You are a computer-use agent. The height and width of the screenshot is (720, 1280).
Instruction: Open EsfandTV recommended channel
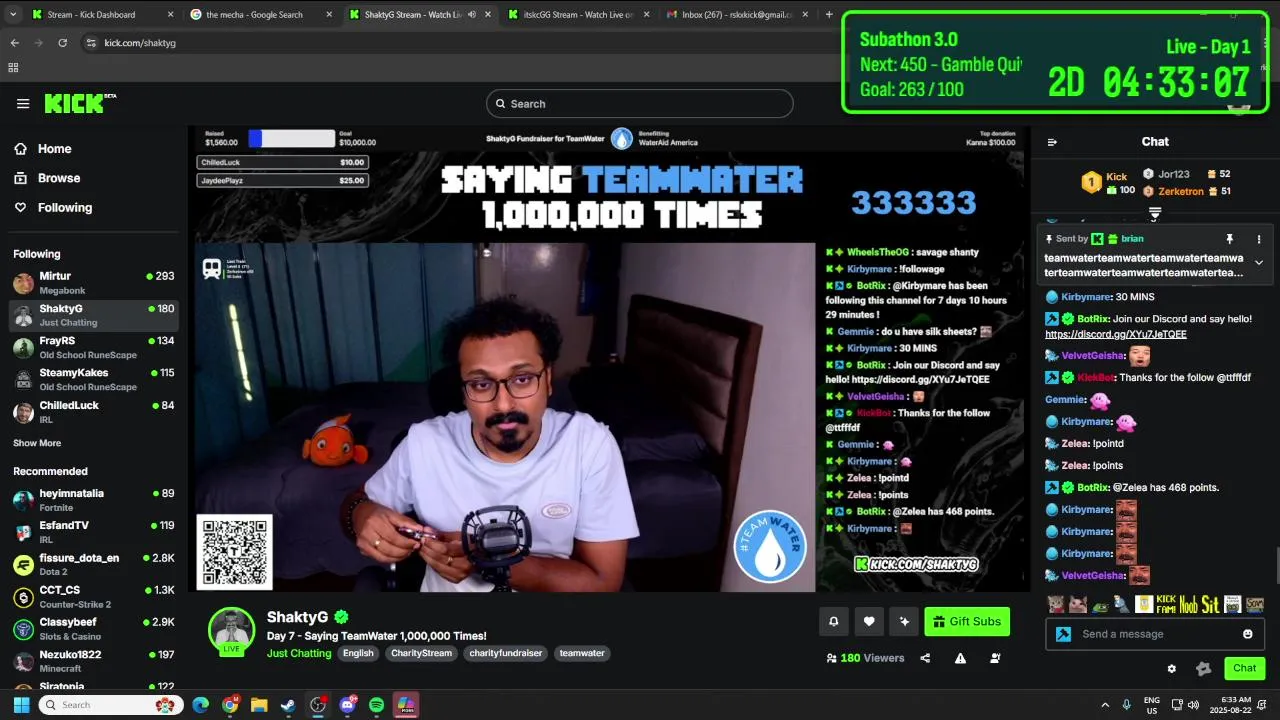(94, 532)
